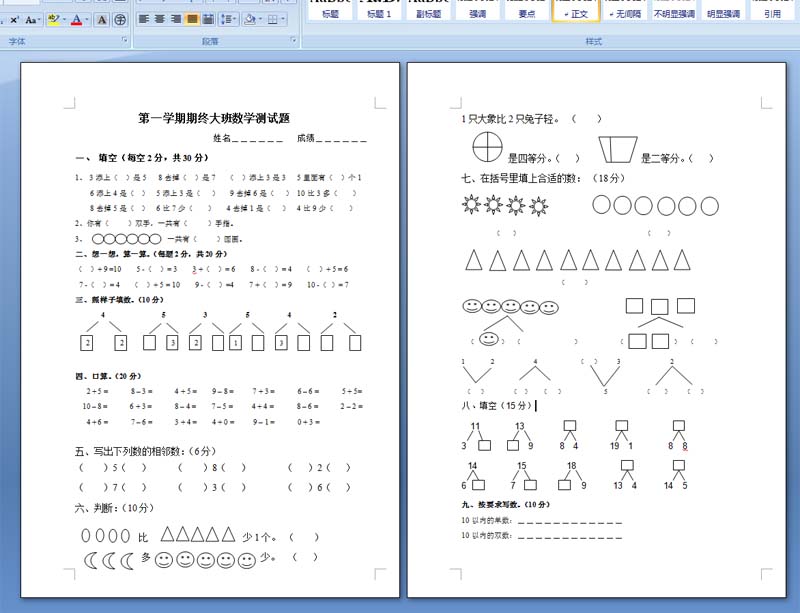Viewport: 800px width, 613px height.
Task: Toggle character shading (A)
Action: point(102,20)
